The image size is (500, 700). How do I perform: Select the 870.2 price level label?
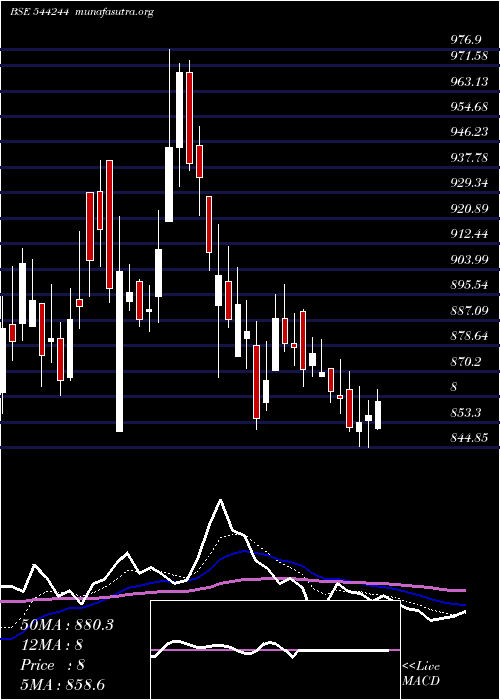(466, 361)
